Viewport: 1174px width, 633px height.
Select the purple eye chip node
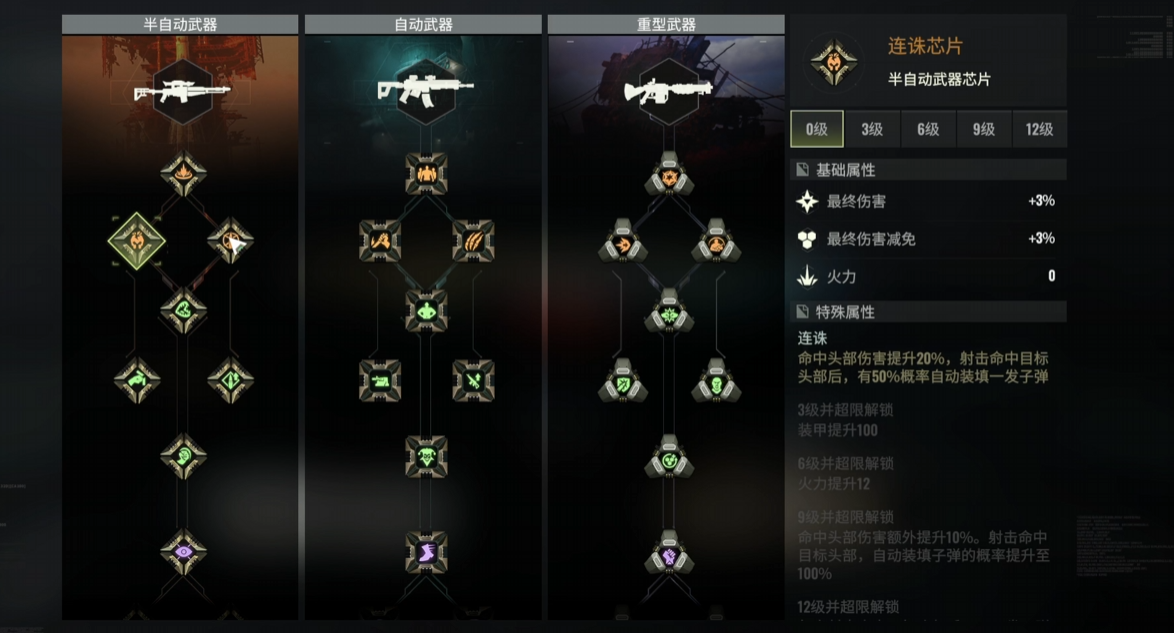point(183,552)
